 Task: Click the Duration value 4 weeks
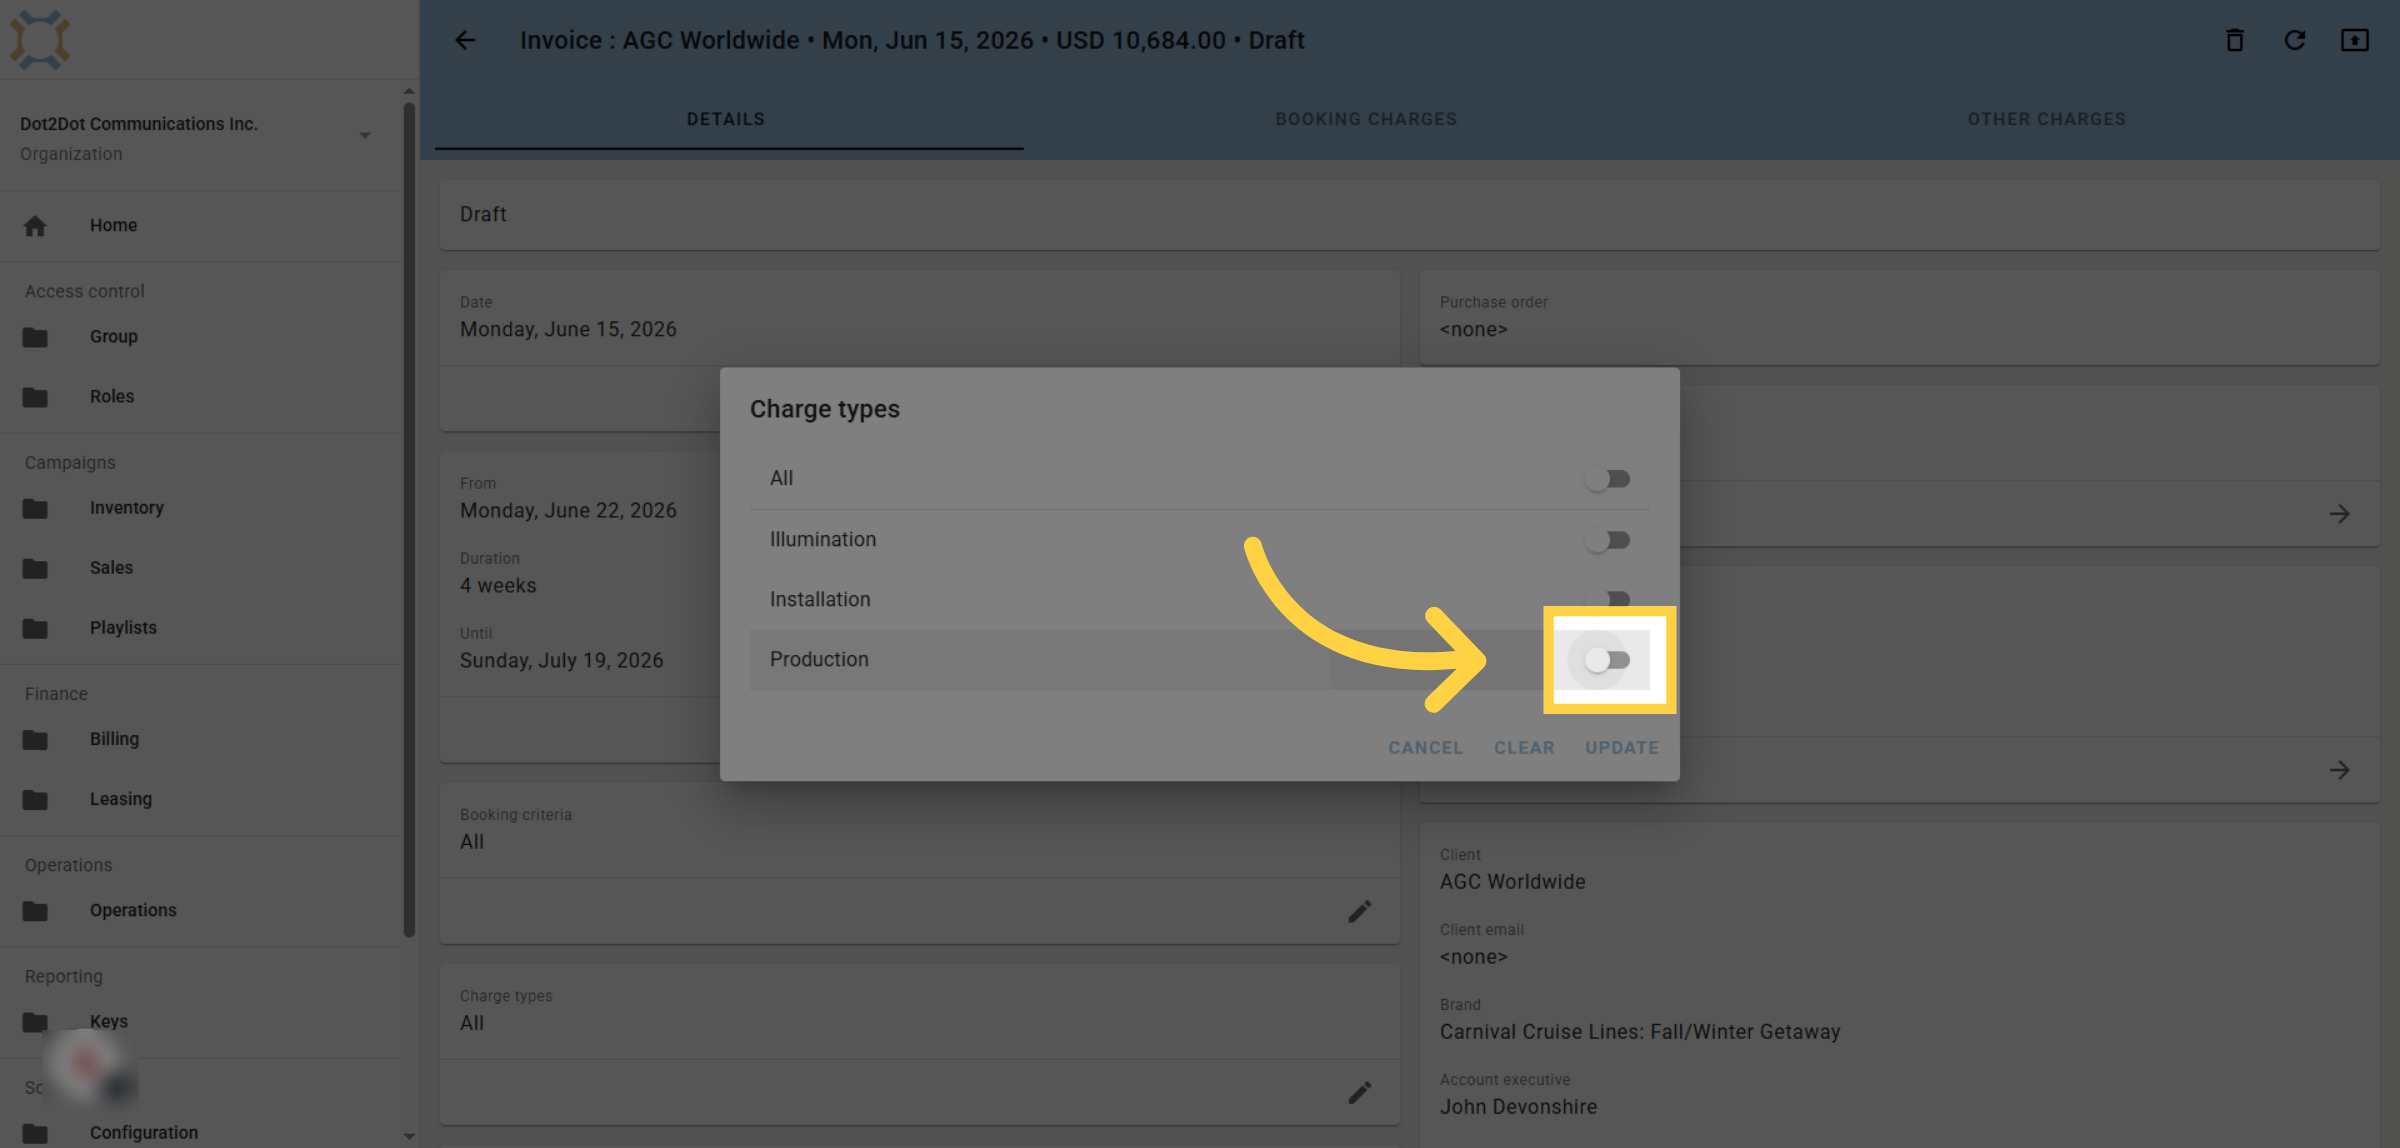(x=498, y=585)
